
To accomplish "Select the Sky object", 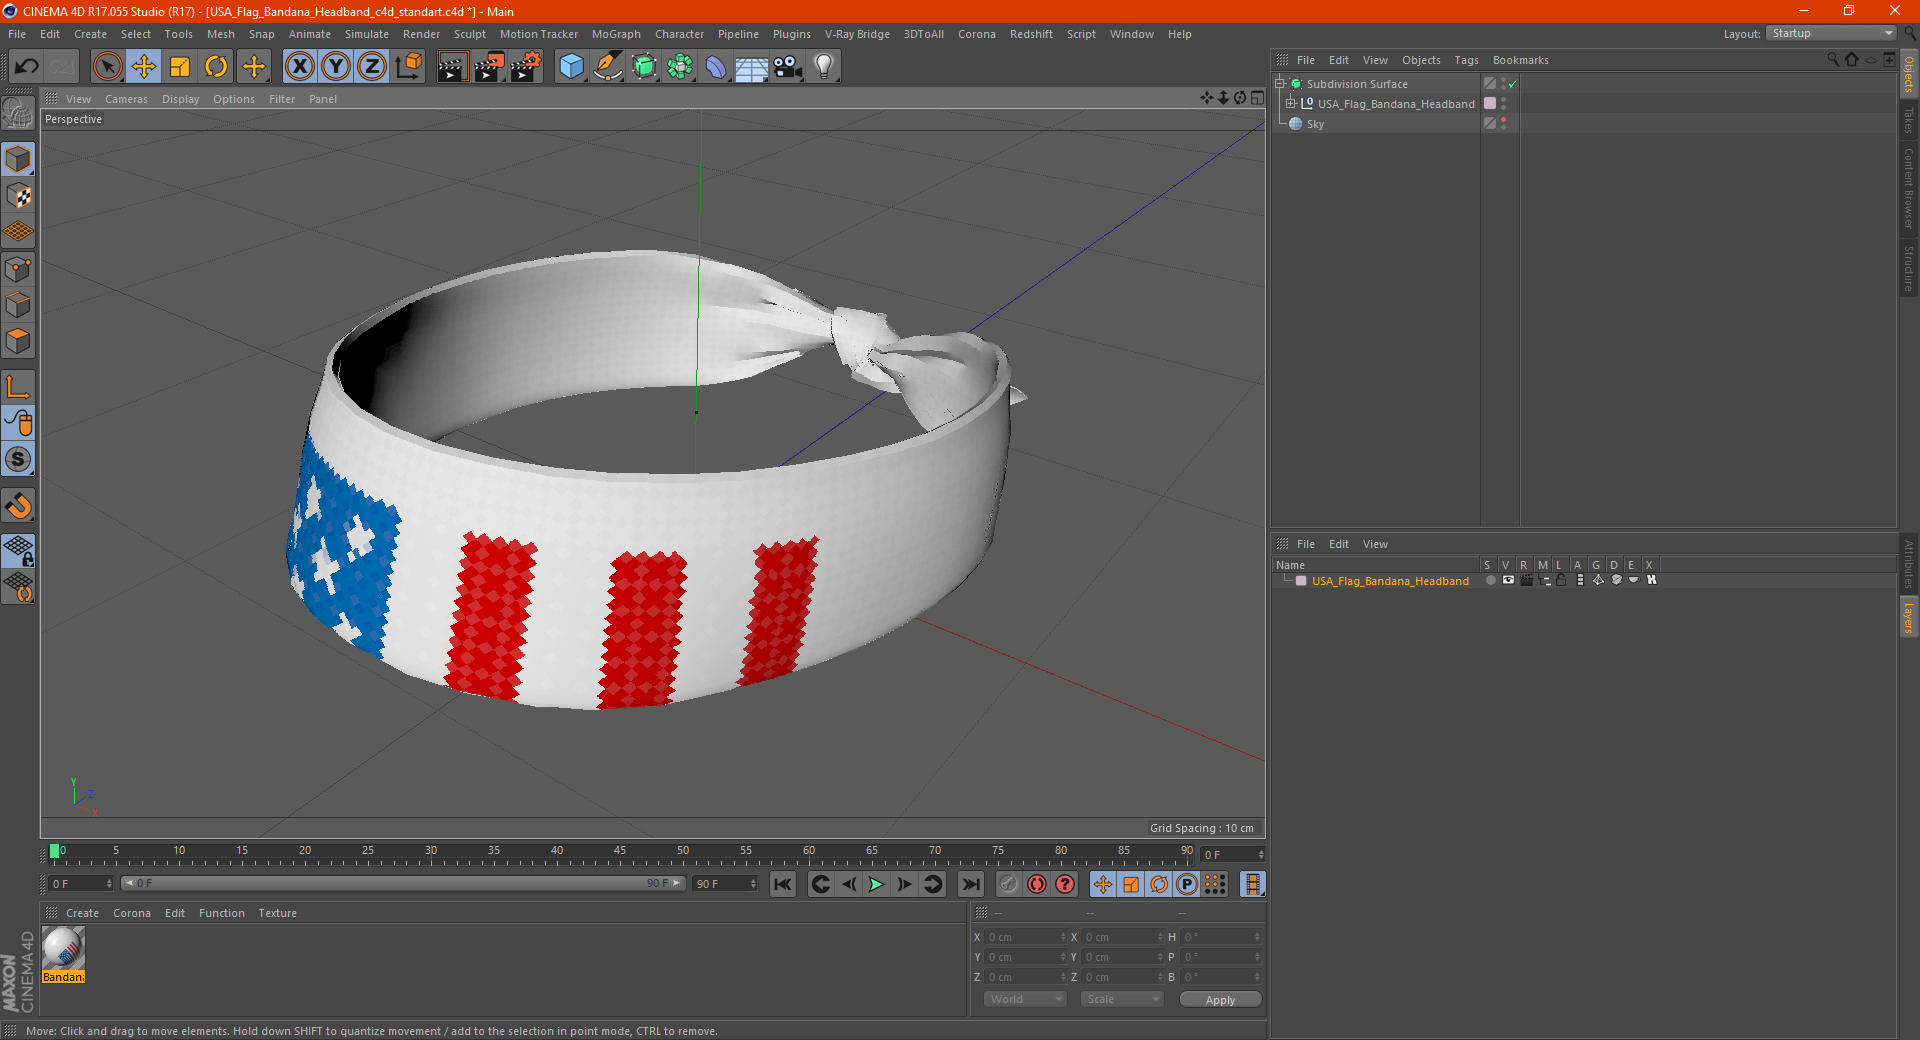I will click(1315, 124).
